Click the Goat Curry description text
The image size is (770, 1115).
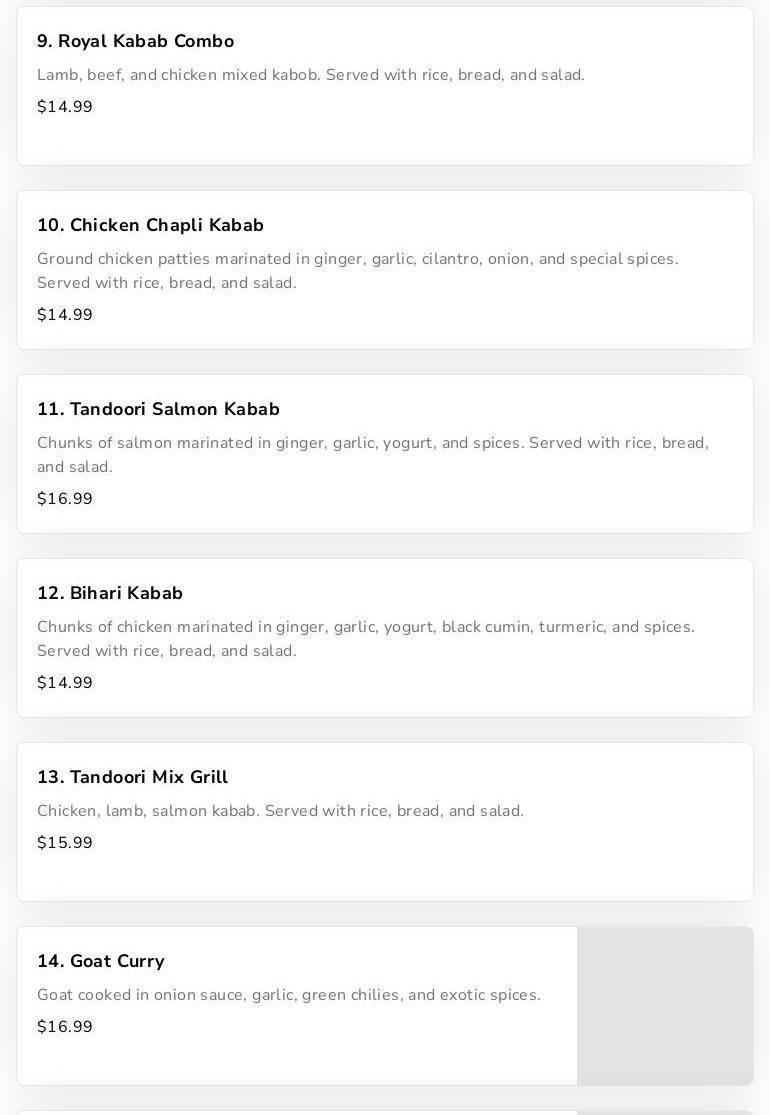click(288, 995)
